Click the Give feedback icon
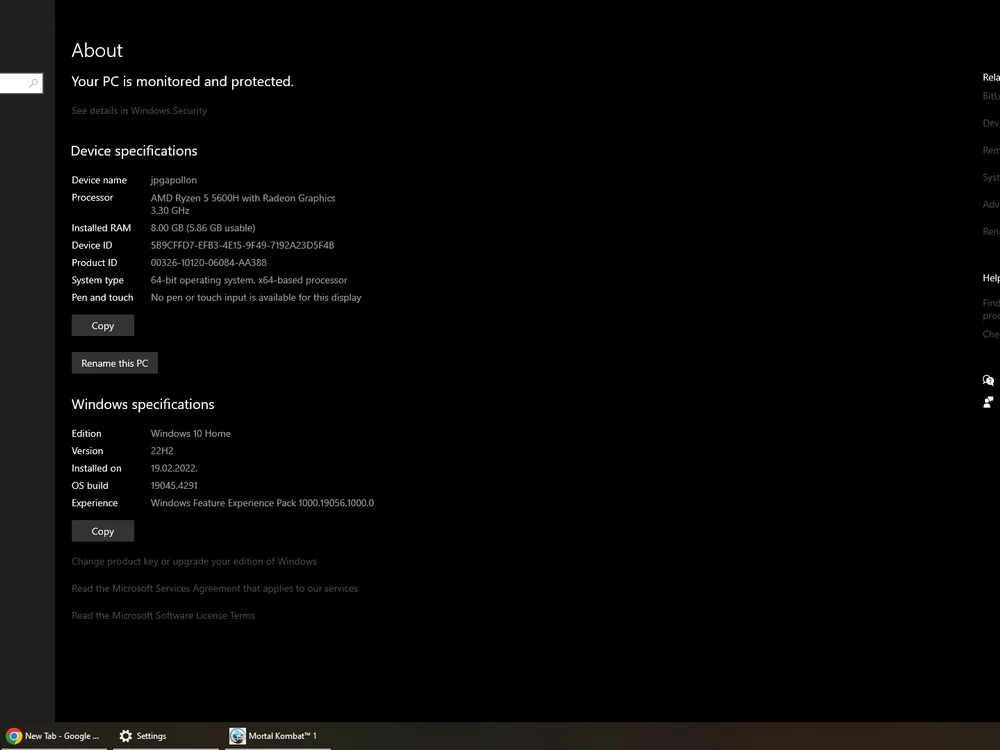This screenshot has width=1000, height=750. pos(988,402)
